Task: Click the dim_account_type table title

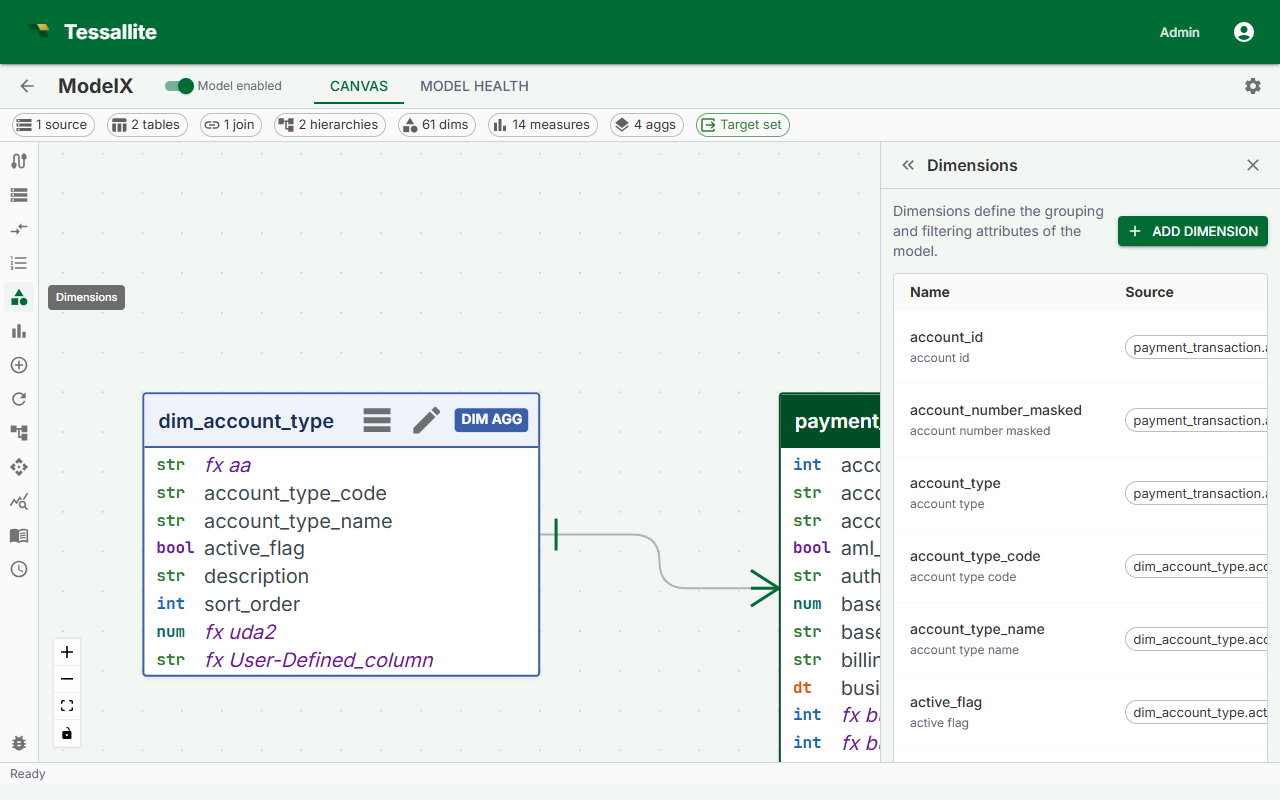Action: tap(246, 421)
